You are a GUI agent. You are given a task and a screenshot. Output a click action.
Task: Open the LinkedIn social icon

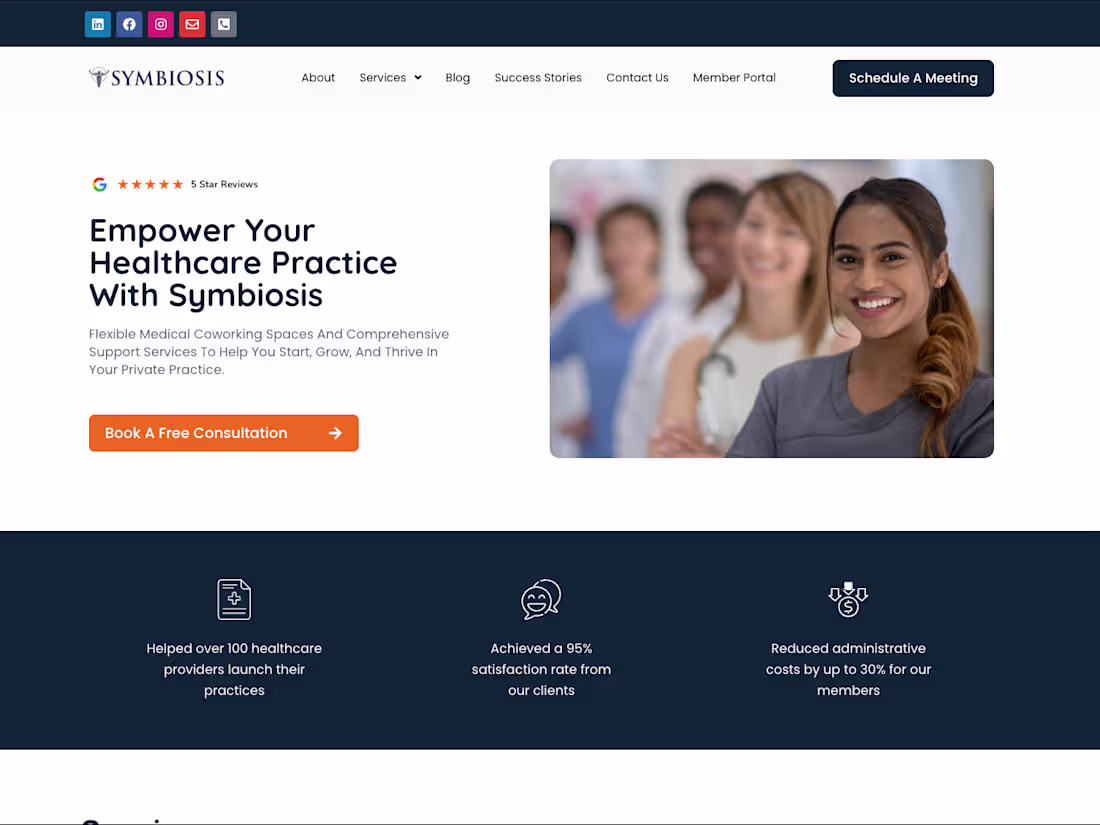click(x=98, y=25)
